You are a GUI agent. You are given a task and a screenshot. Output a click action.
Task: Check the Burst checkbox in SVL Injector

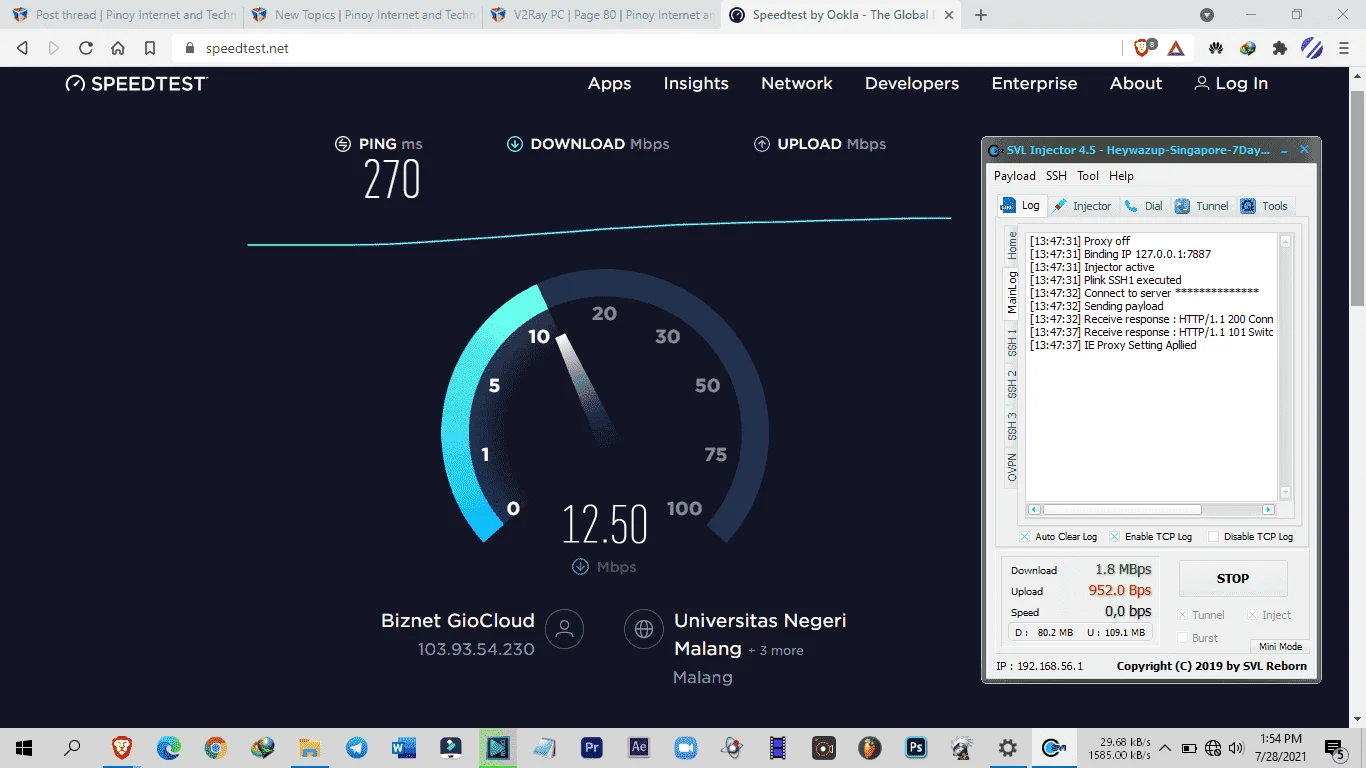point(1183,638)
